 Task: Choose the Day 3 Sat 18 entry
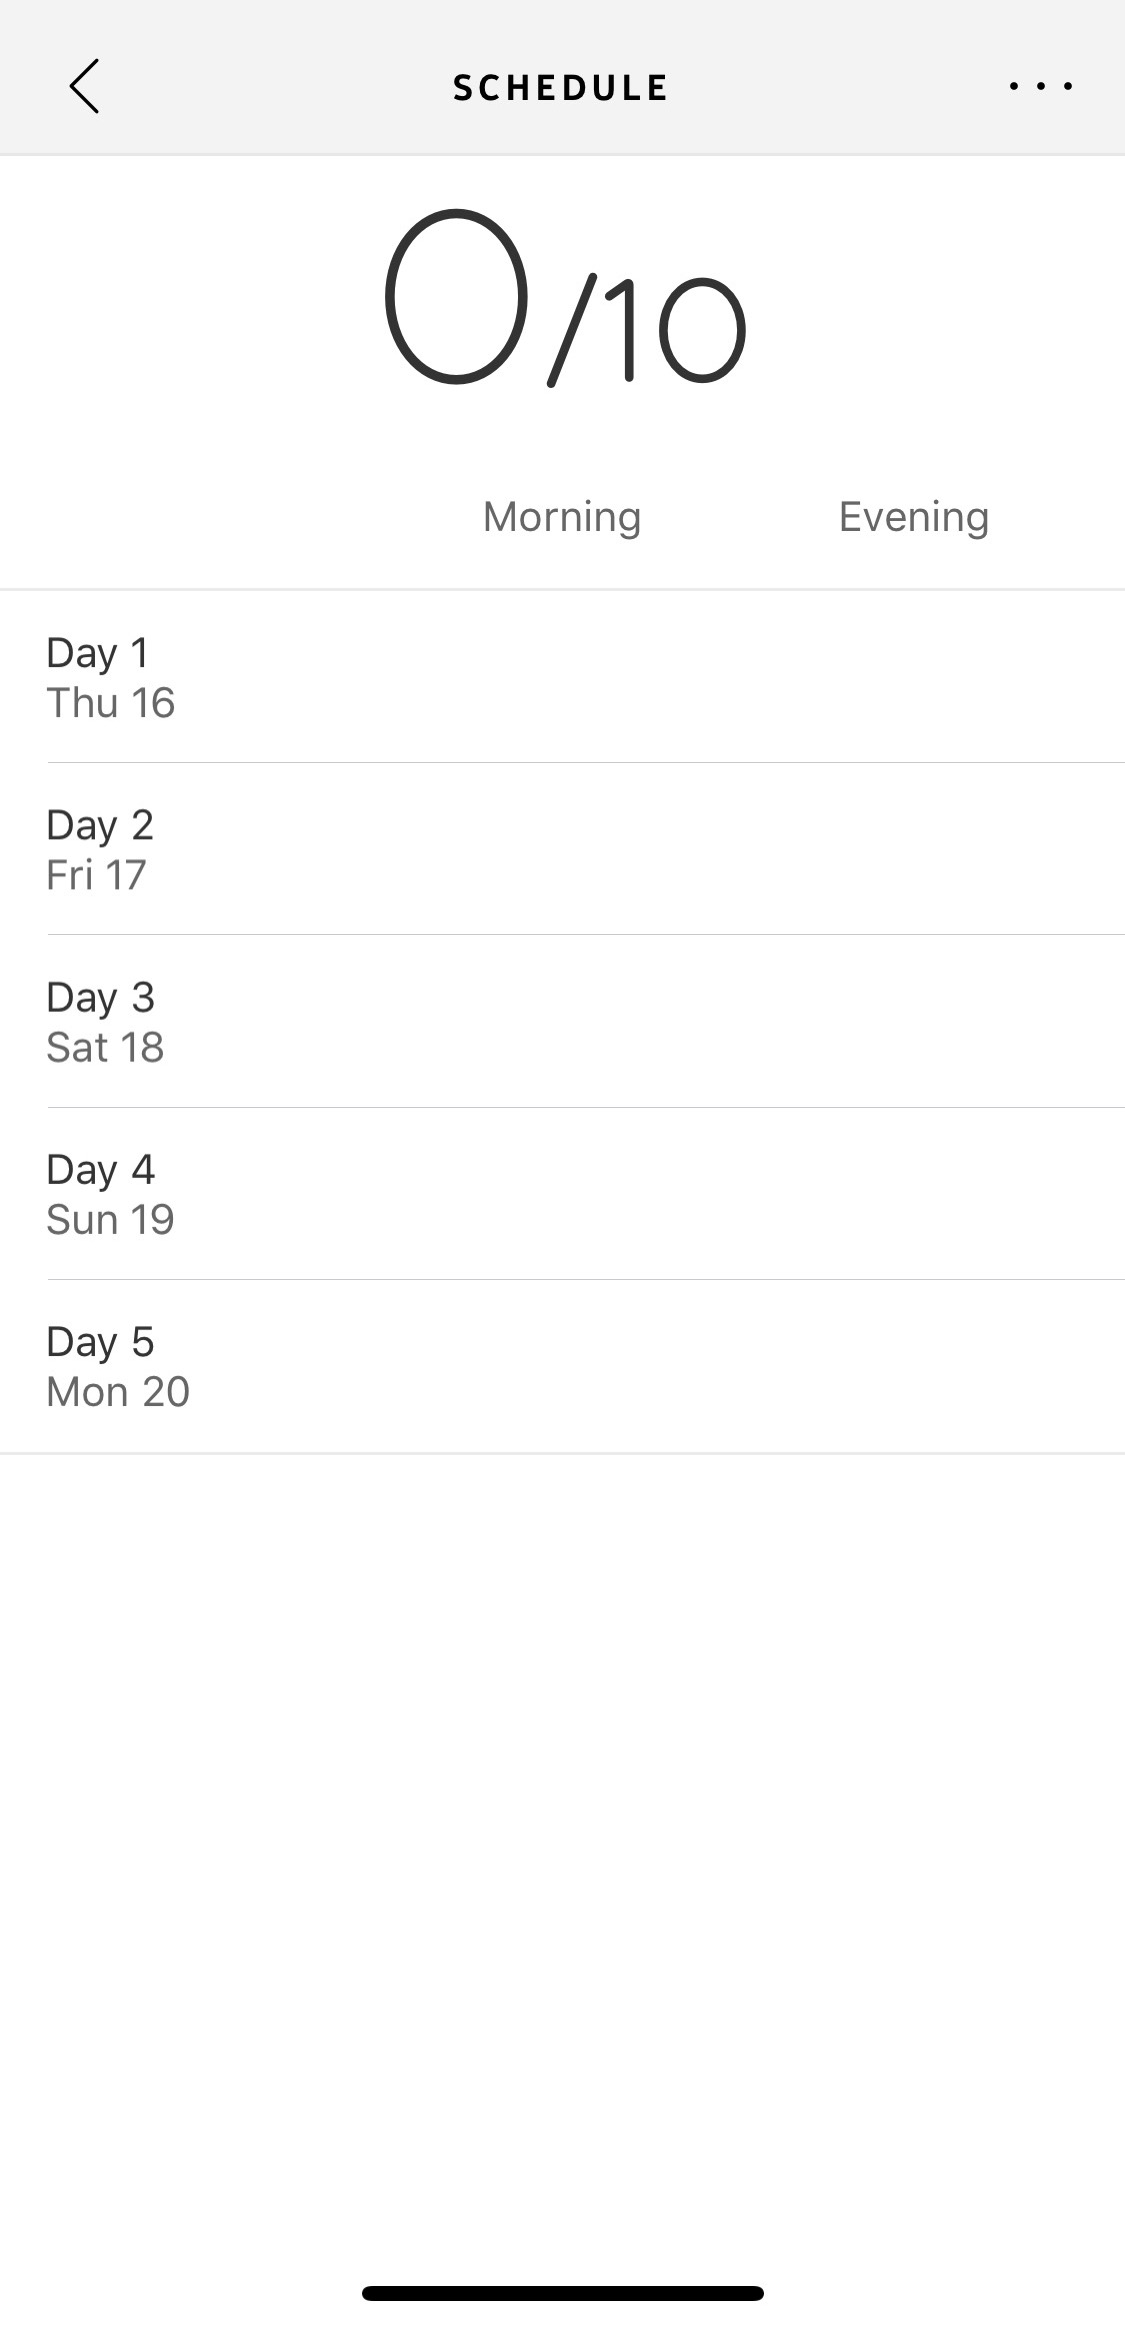562,1021
